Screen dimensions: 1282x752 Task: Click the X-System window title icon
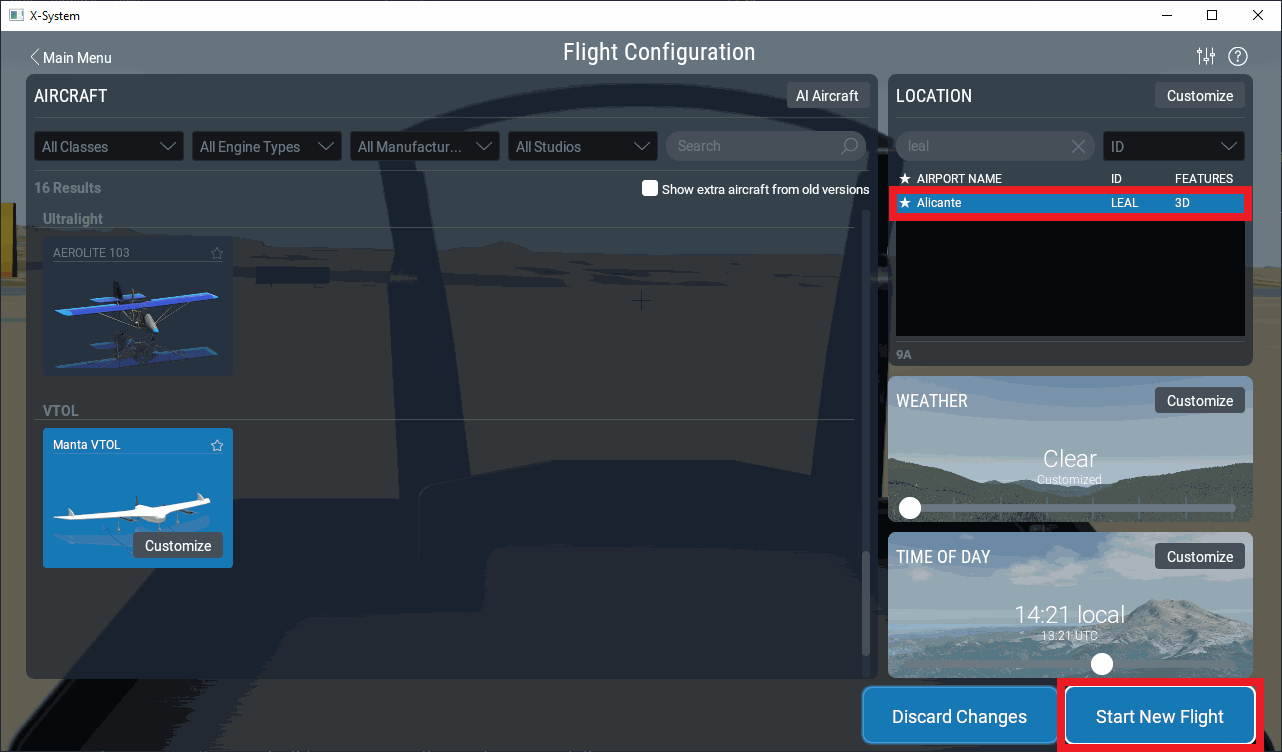(x=16, y=16)
